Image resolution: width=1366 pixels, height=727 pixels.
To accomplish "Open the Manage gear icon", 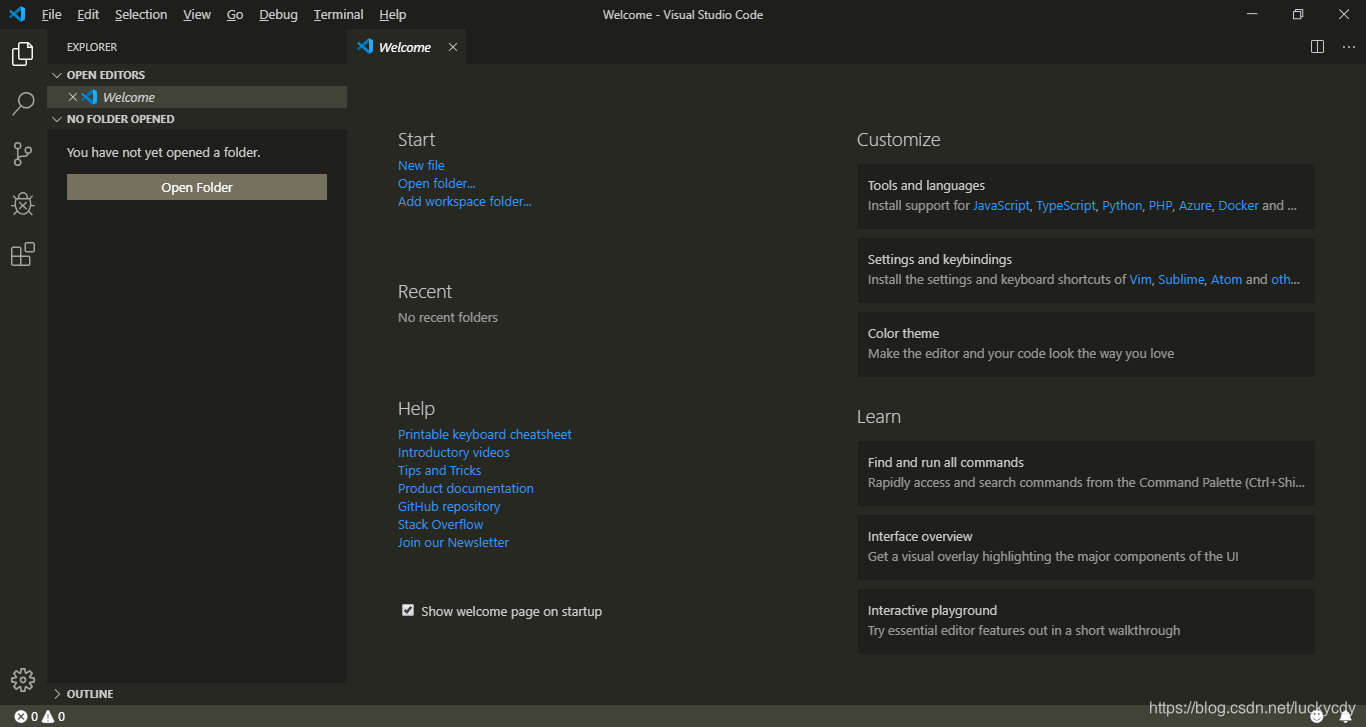I will (x=23, y=680).
